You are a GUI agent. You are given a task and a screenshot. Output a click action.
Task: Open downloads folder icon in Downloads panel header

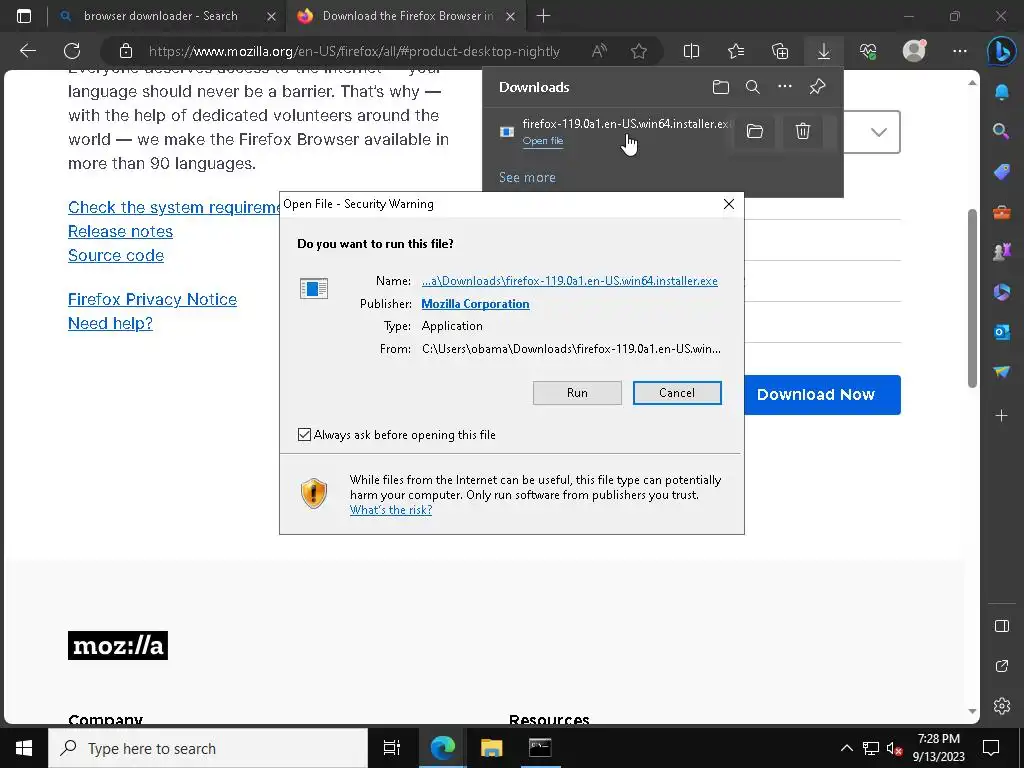click(720, 87)
